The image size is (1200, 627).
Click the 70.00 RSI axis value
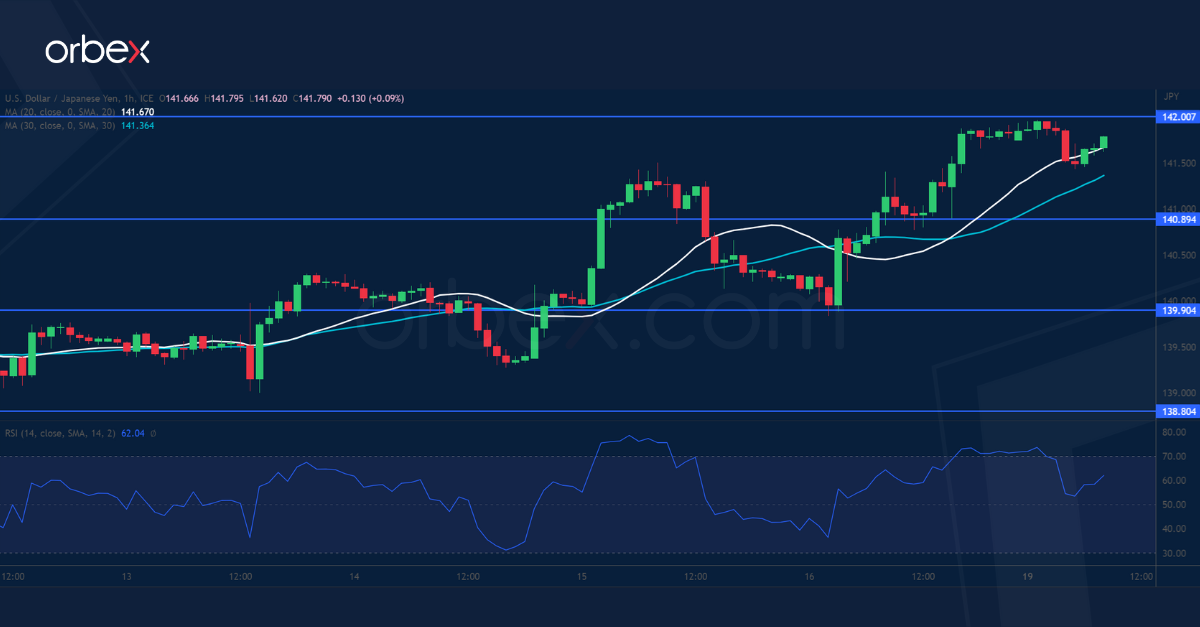(x=1175, y=457)
